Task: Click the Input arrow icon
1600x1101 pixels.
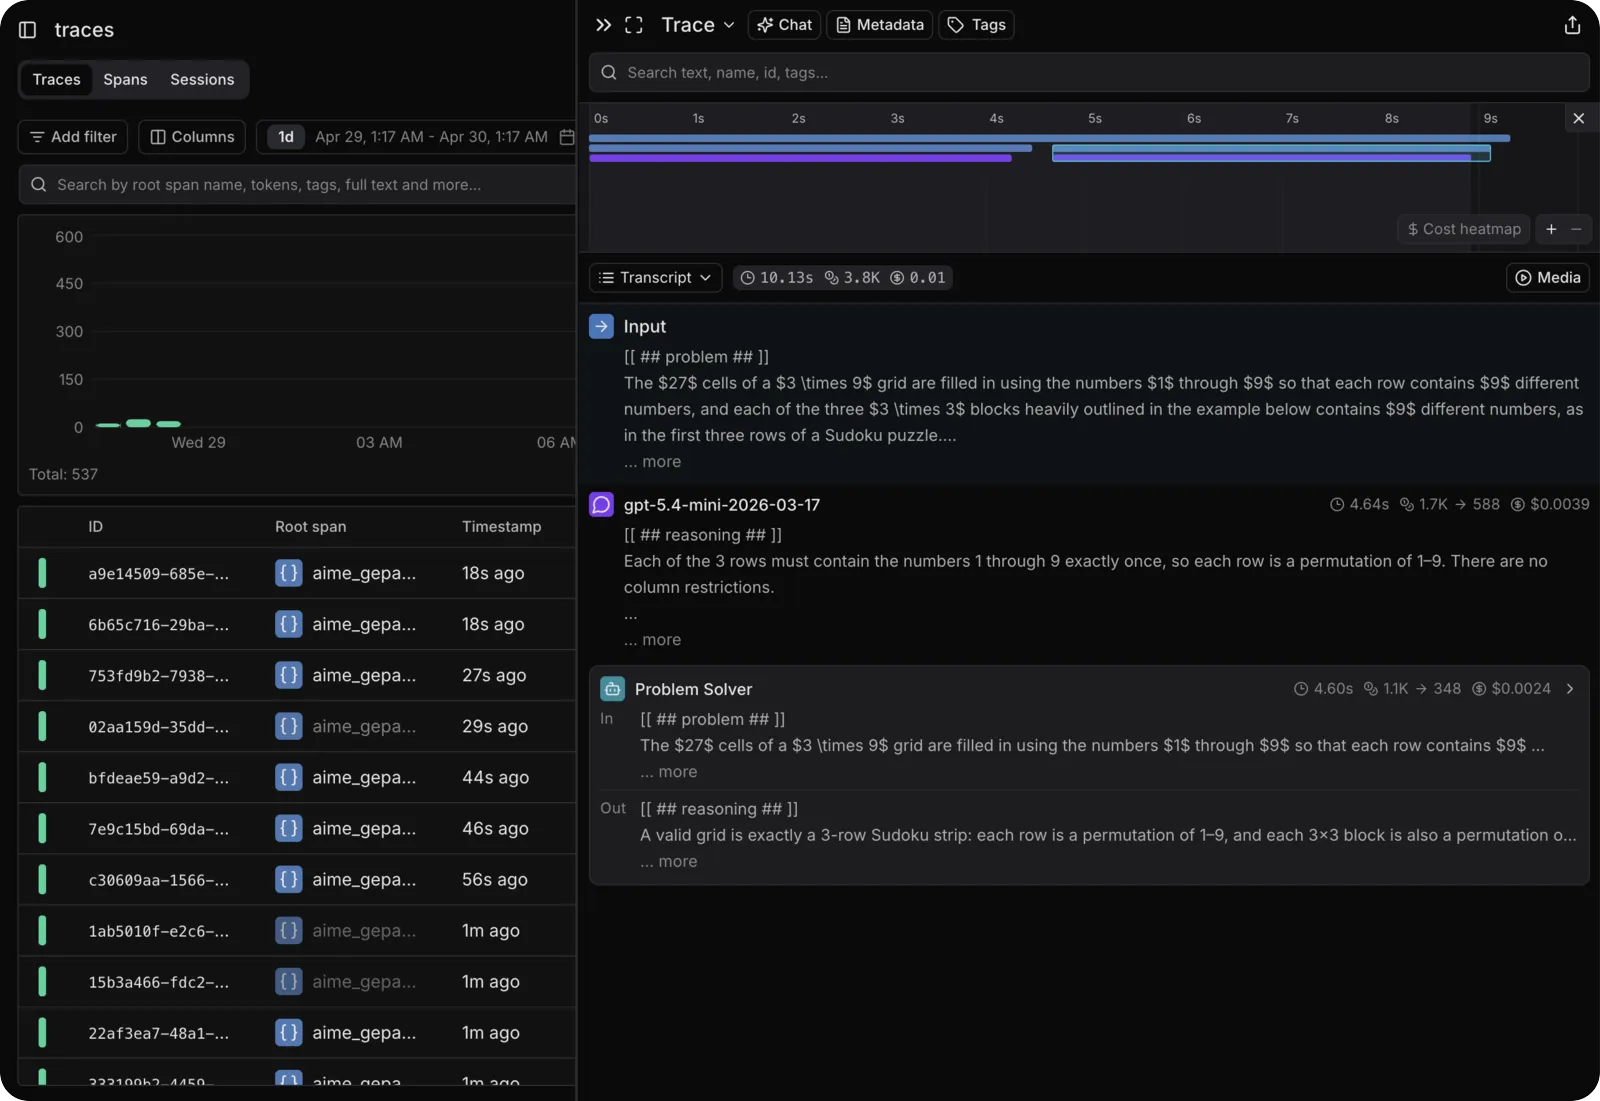Action: (x=601, y=326)
